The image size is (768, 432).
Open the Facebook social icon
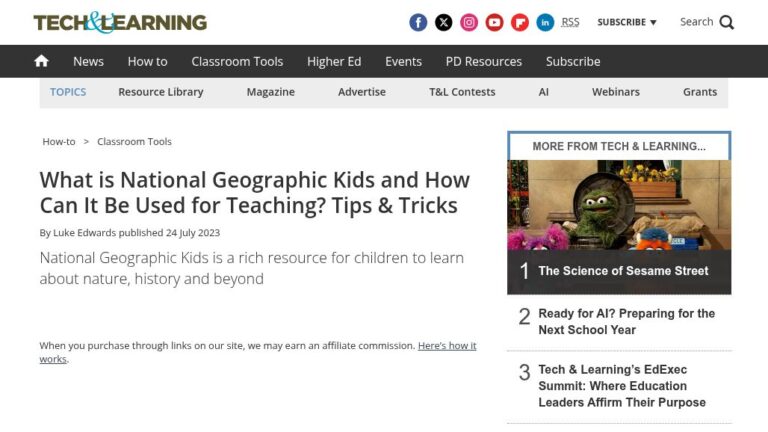[418, 23]
